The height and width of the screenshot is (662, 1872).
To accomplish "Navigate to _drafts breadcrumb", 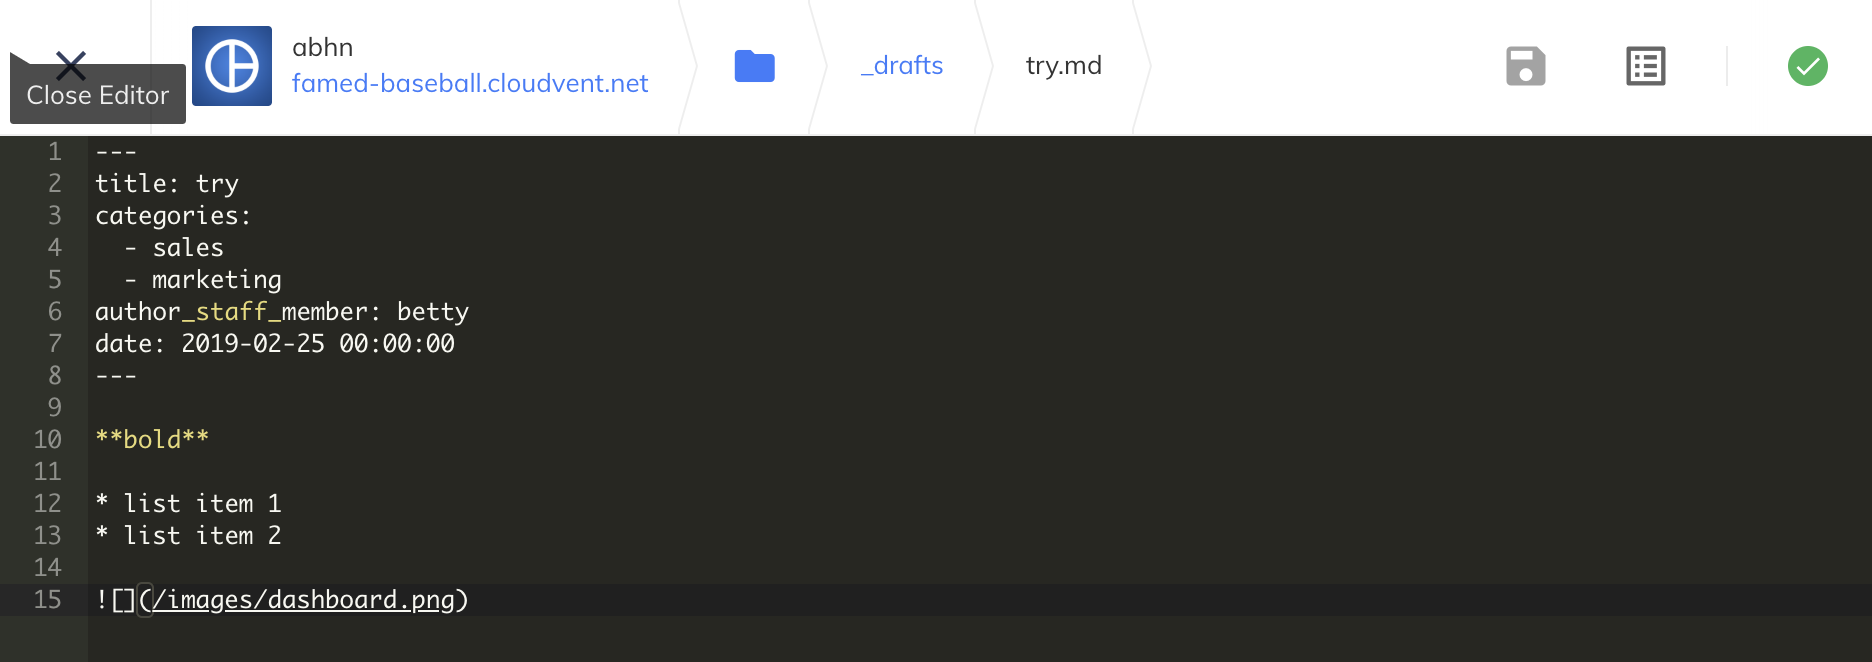I will click(902, 65).
